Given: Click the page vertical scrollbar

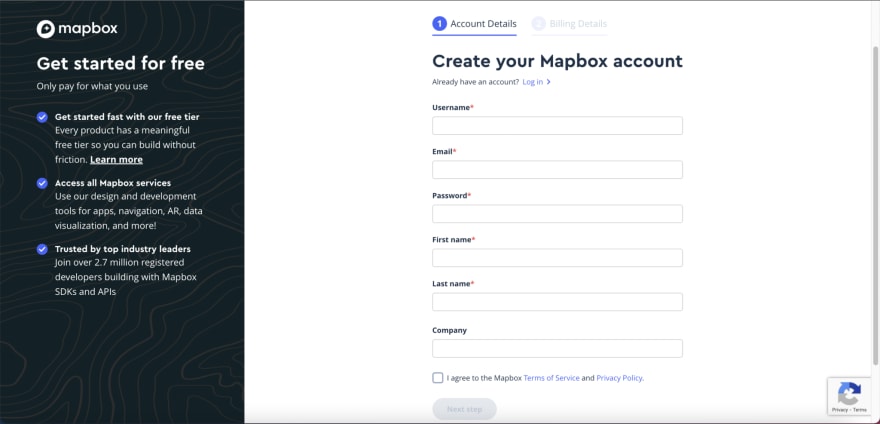Looking at the screenshot, I should pyautogui.click(x=876, y=205).
